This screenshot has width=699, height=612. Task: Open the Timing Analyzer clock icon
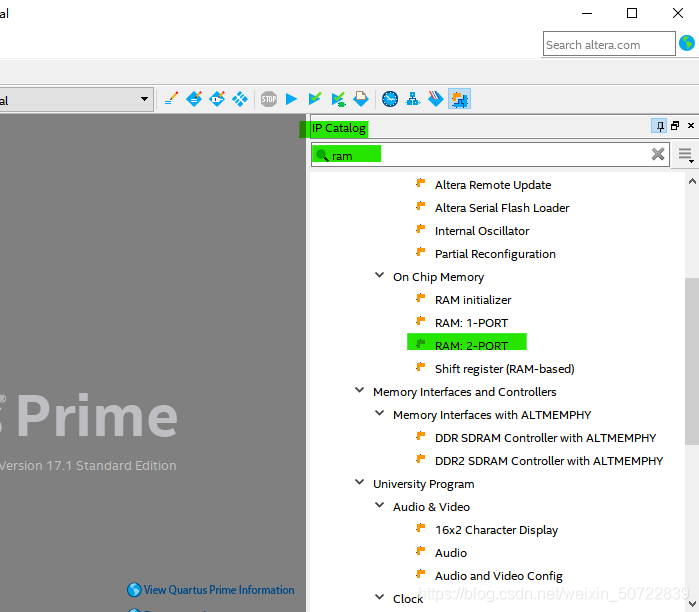390,99
